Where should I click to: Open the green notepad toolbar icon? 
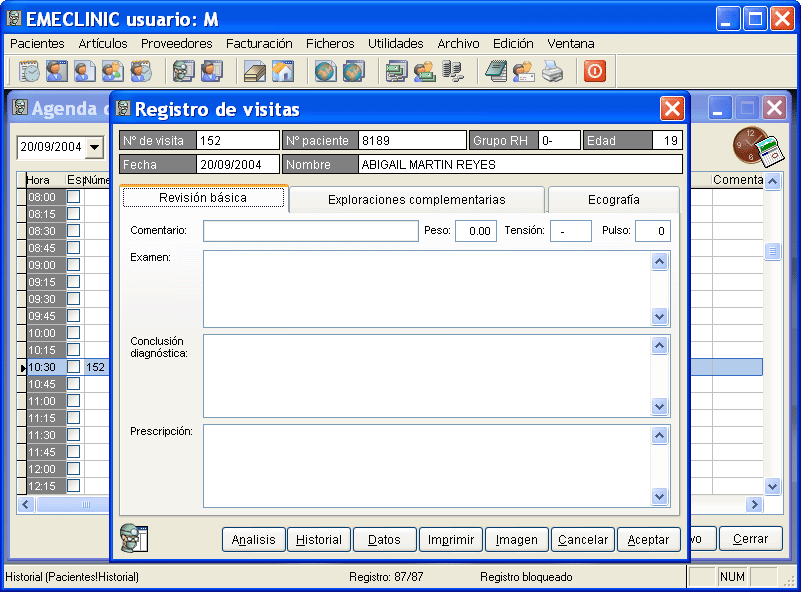coord(496,71)
